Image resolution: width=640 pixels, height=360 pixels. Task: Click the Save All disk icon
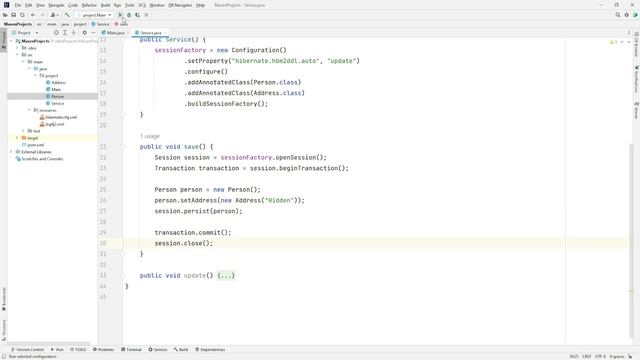[x=13, y=15]
